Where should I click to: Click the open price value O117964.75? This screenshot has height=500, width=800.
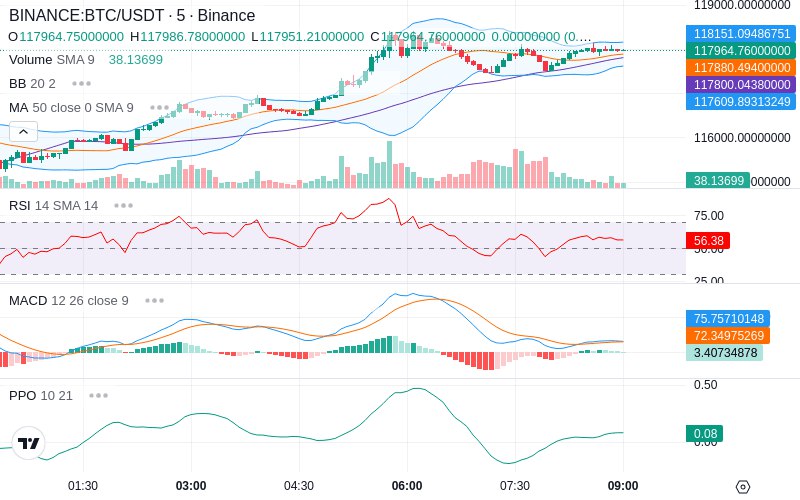tap(66, 37)
